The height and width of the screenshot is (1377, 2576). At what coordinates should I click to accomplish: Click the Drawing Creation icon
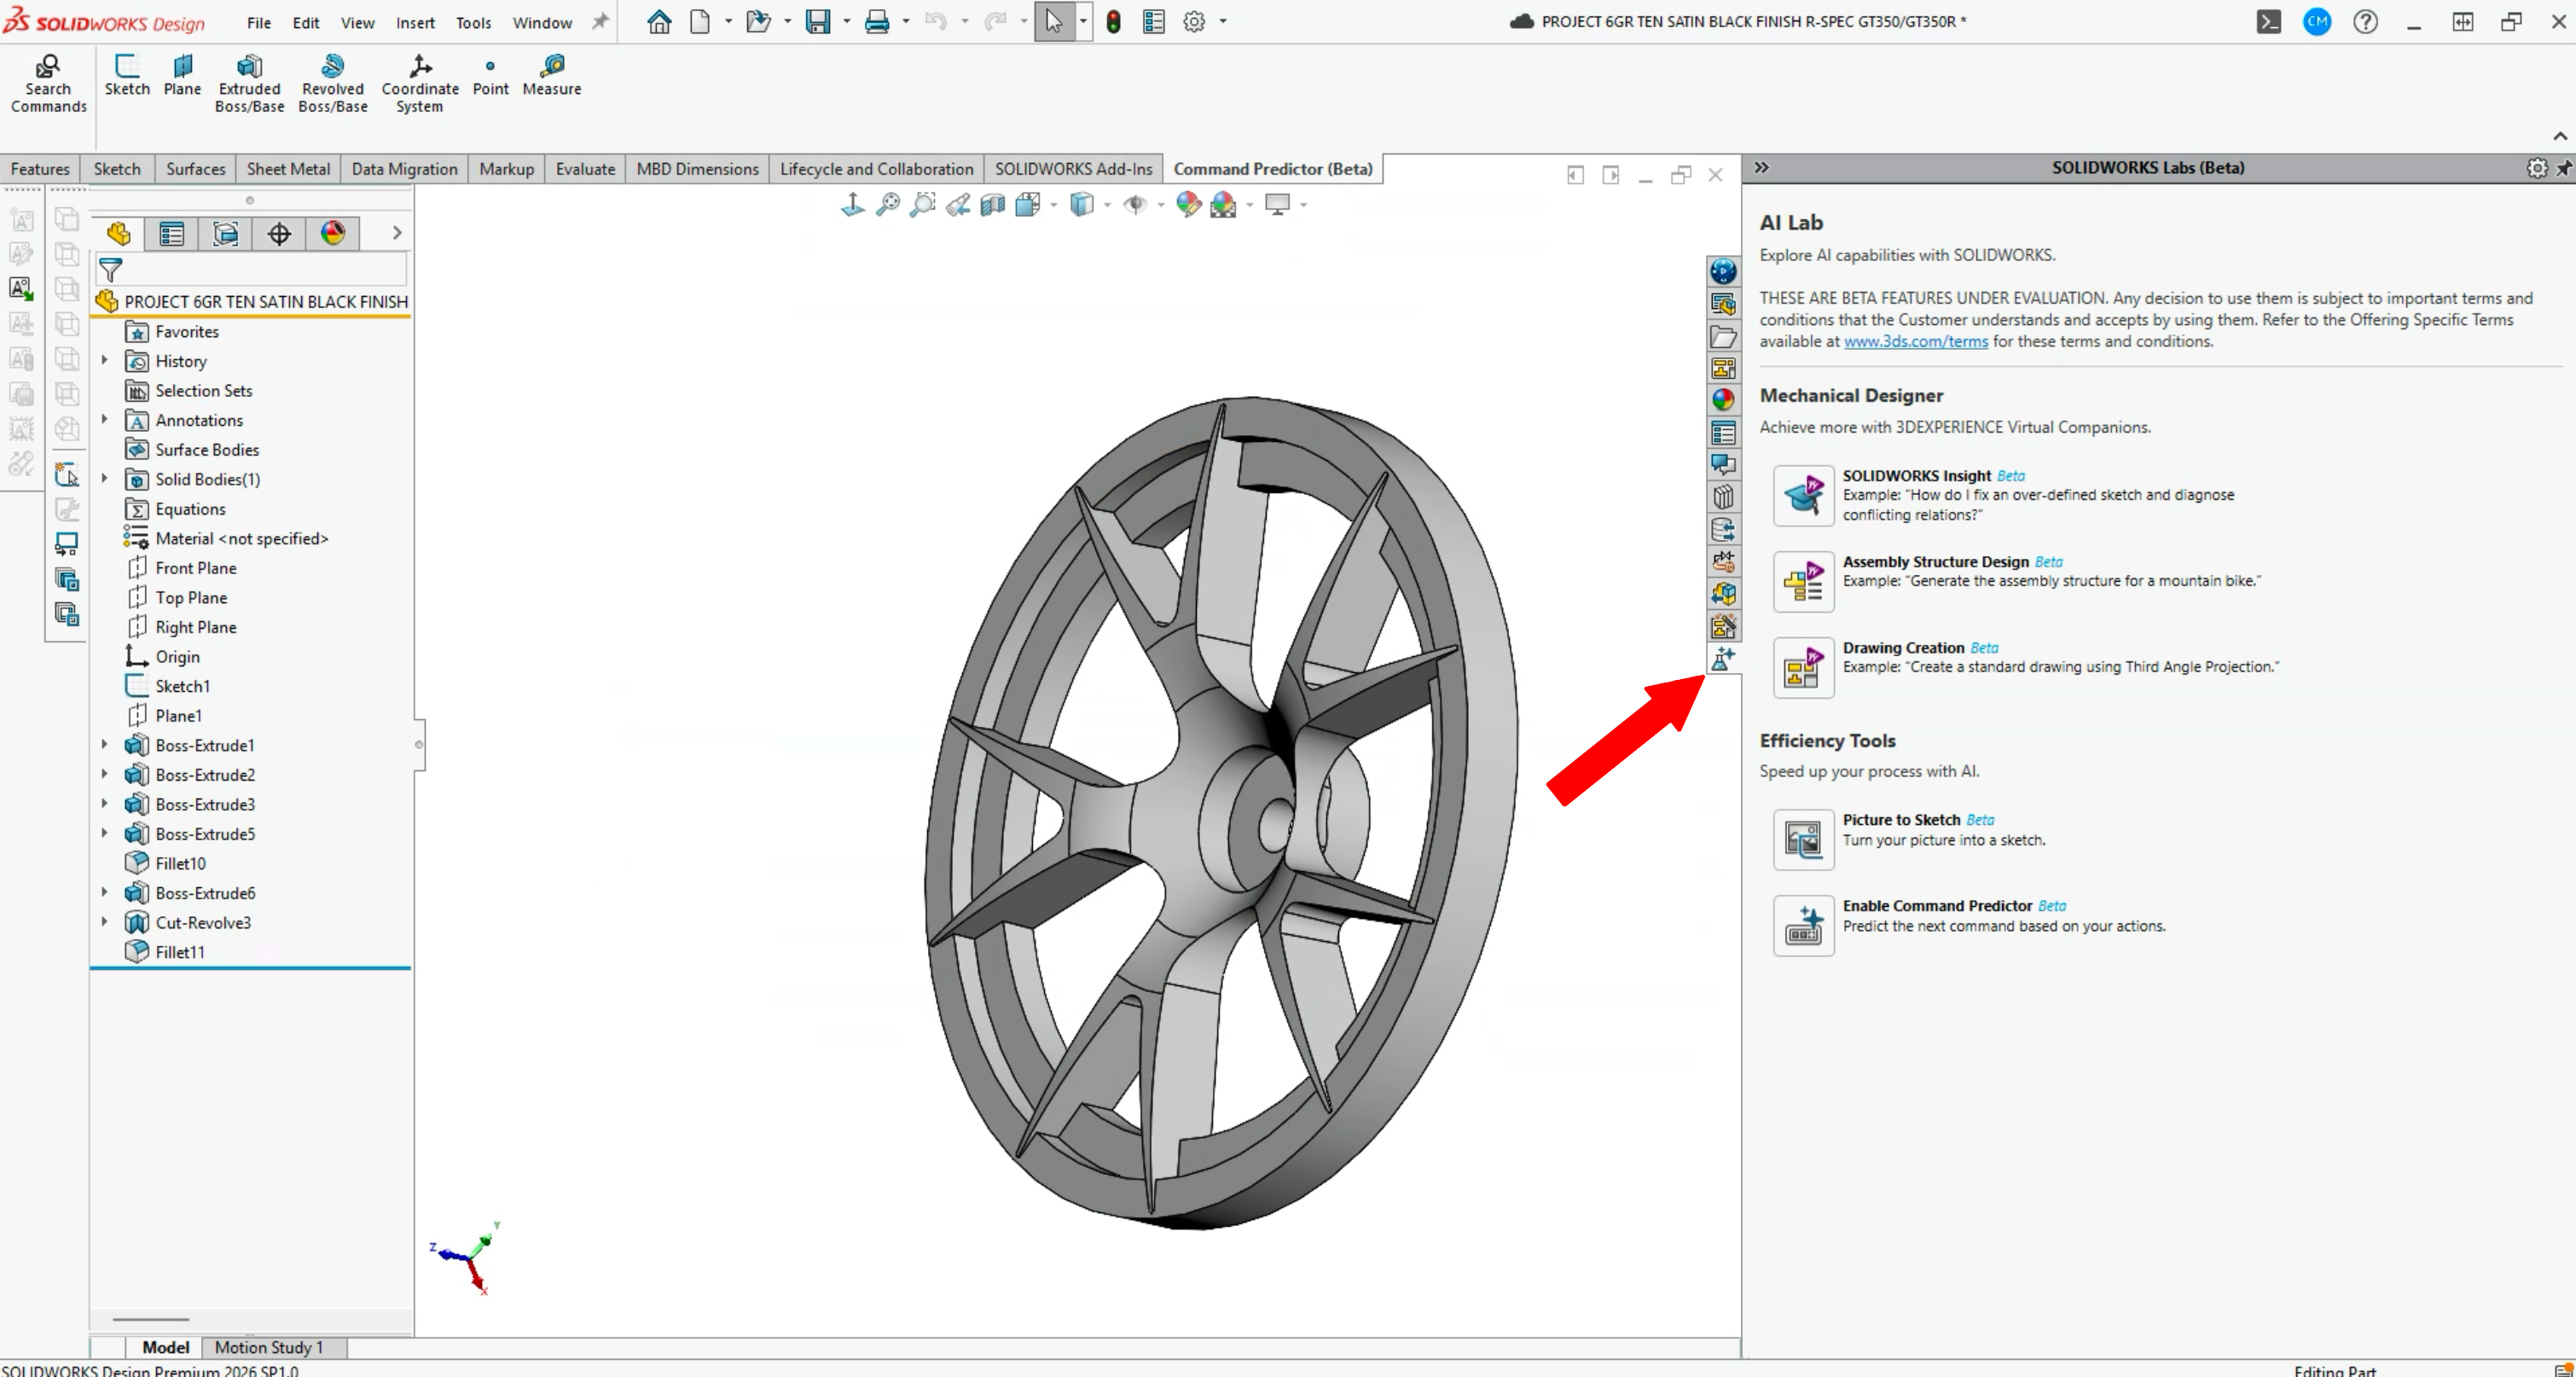pyautogui.click(x=1802, y=667)
